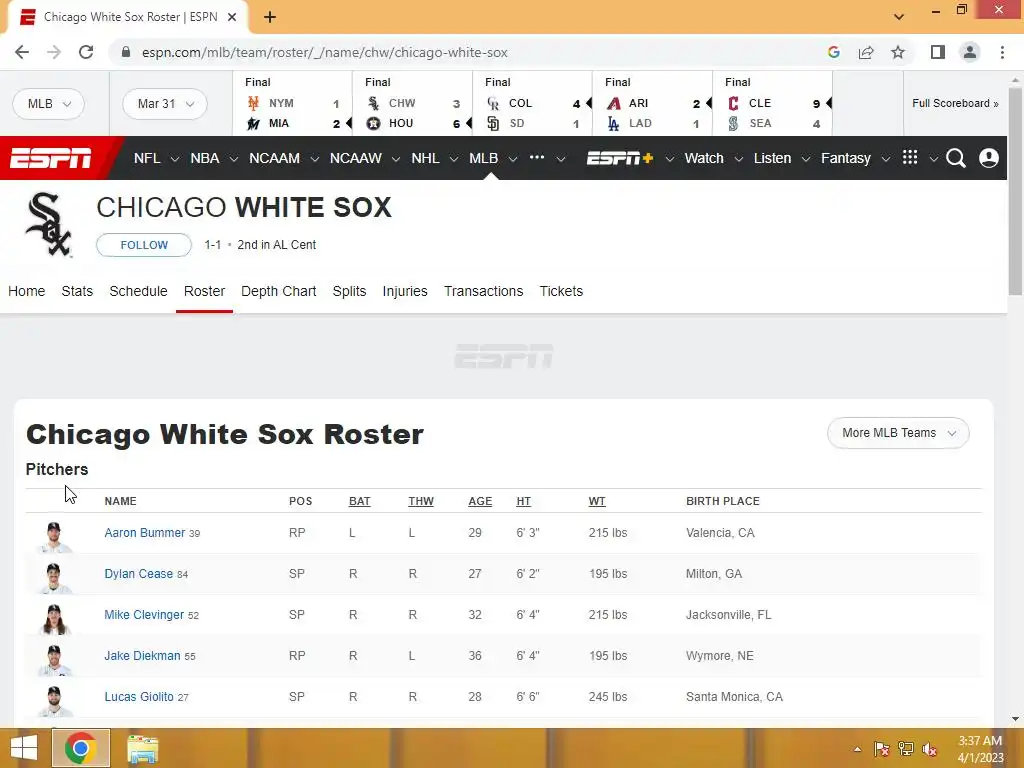Switch to the Transactions tab

pyautogui.click(x=483, y=291)
